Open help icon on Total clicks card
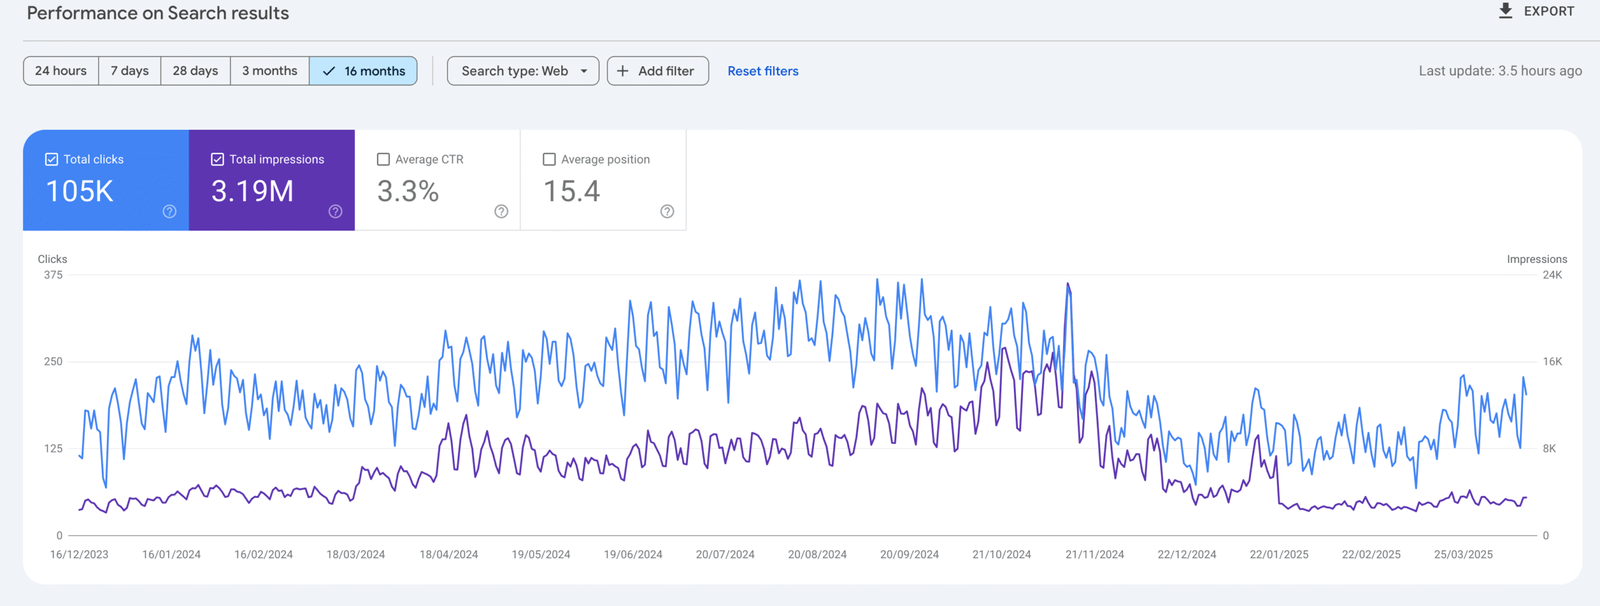This screenshot has width=1600, height=606. [x=170, y=211]
